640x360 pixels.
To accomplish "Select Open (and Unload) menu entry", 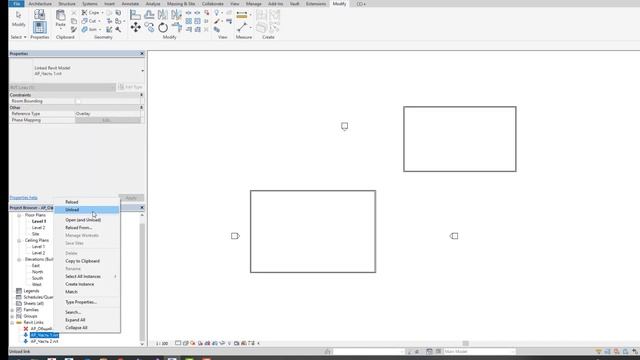I will (x=87, y=220).
